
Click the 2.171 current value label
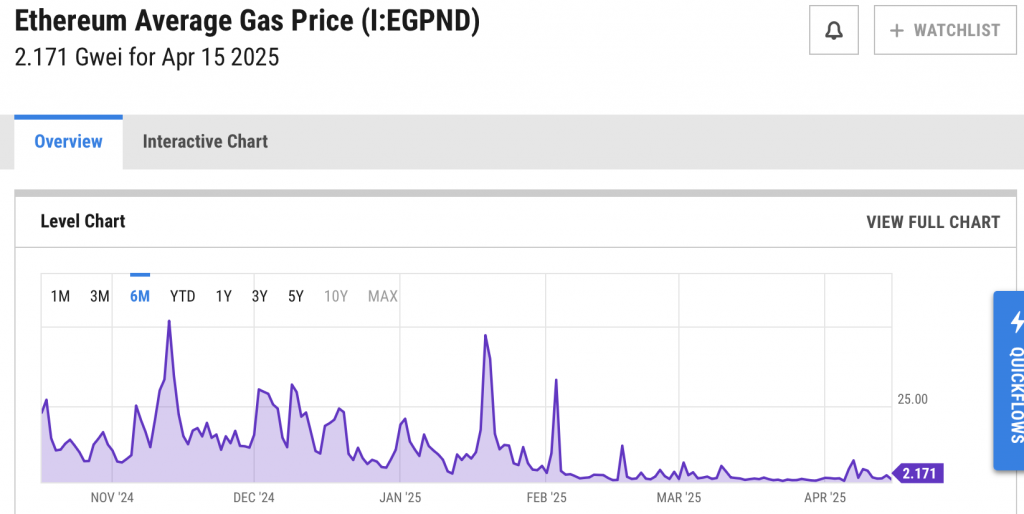pyautogui.click(x=919, y=473)
